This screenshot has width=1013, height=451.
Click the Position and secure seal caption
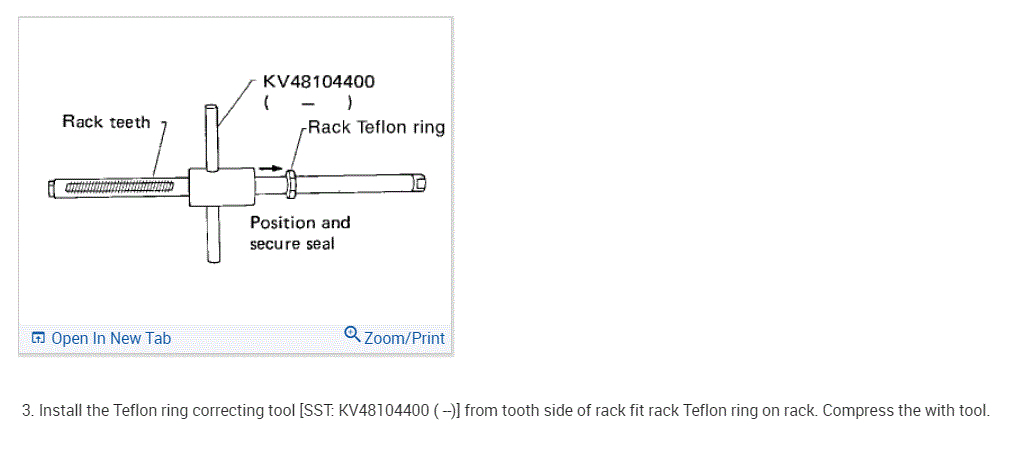299,233
